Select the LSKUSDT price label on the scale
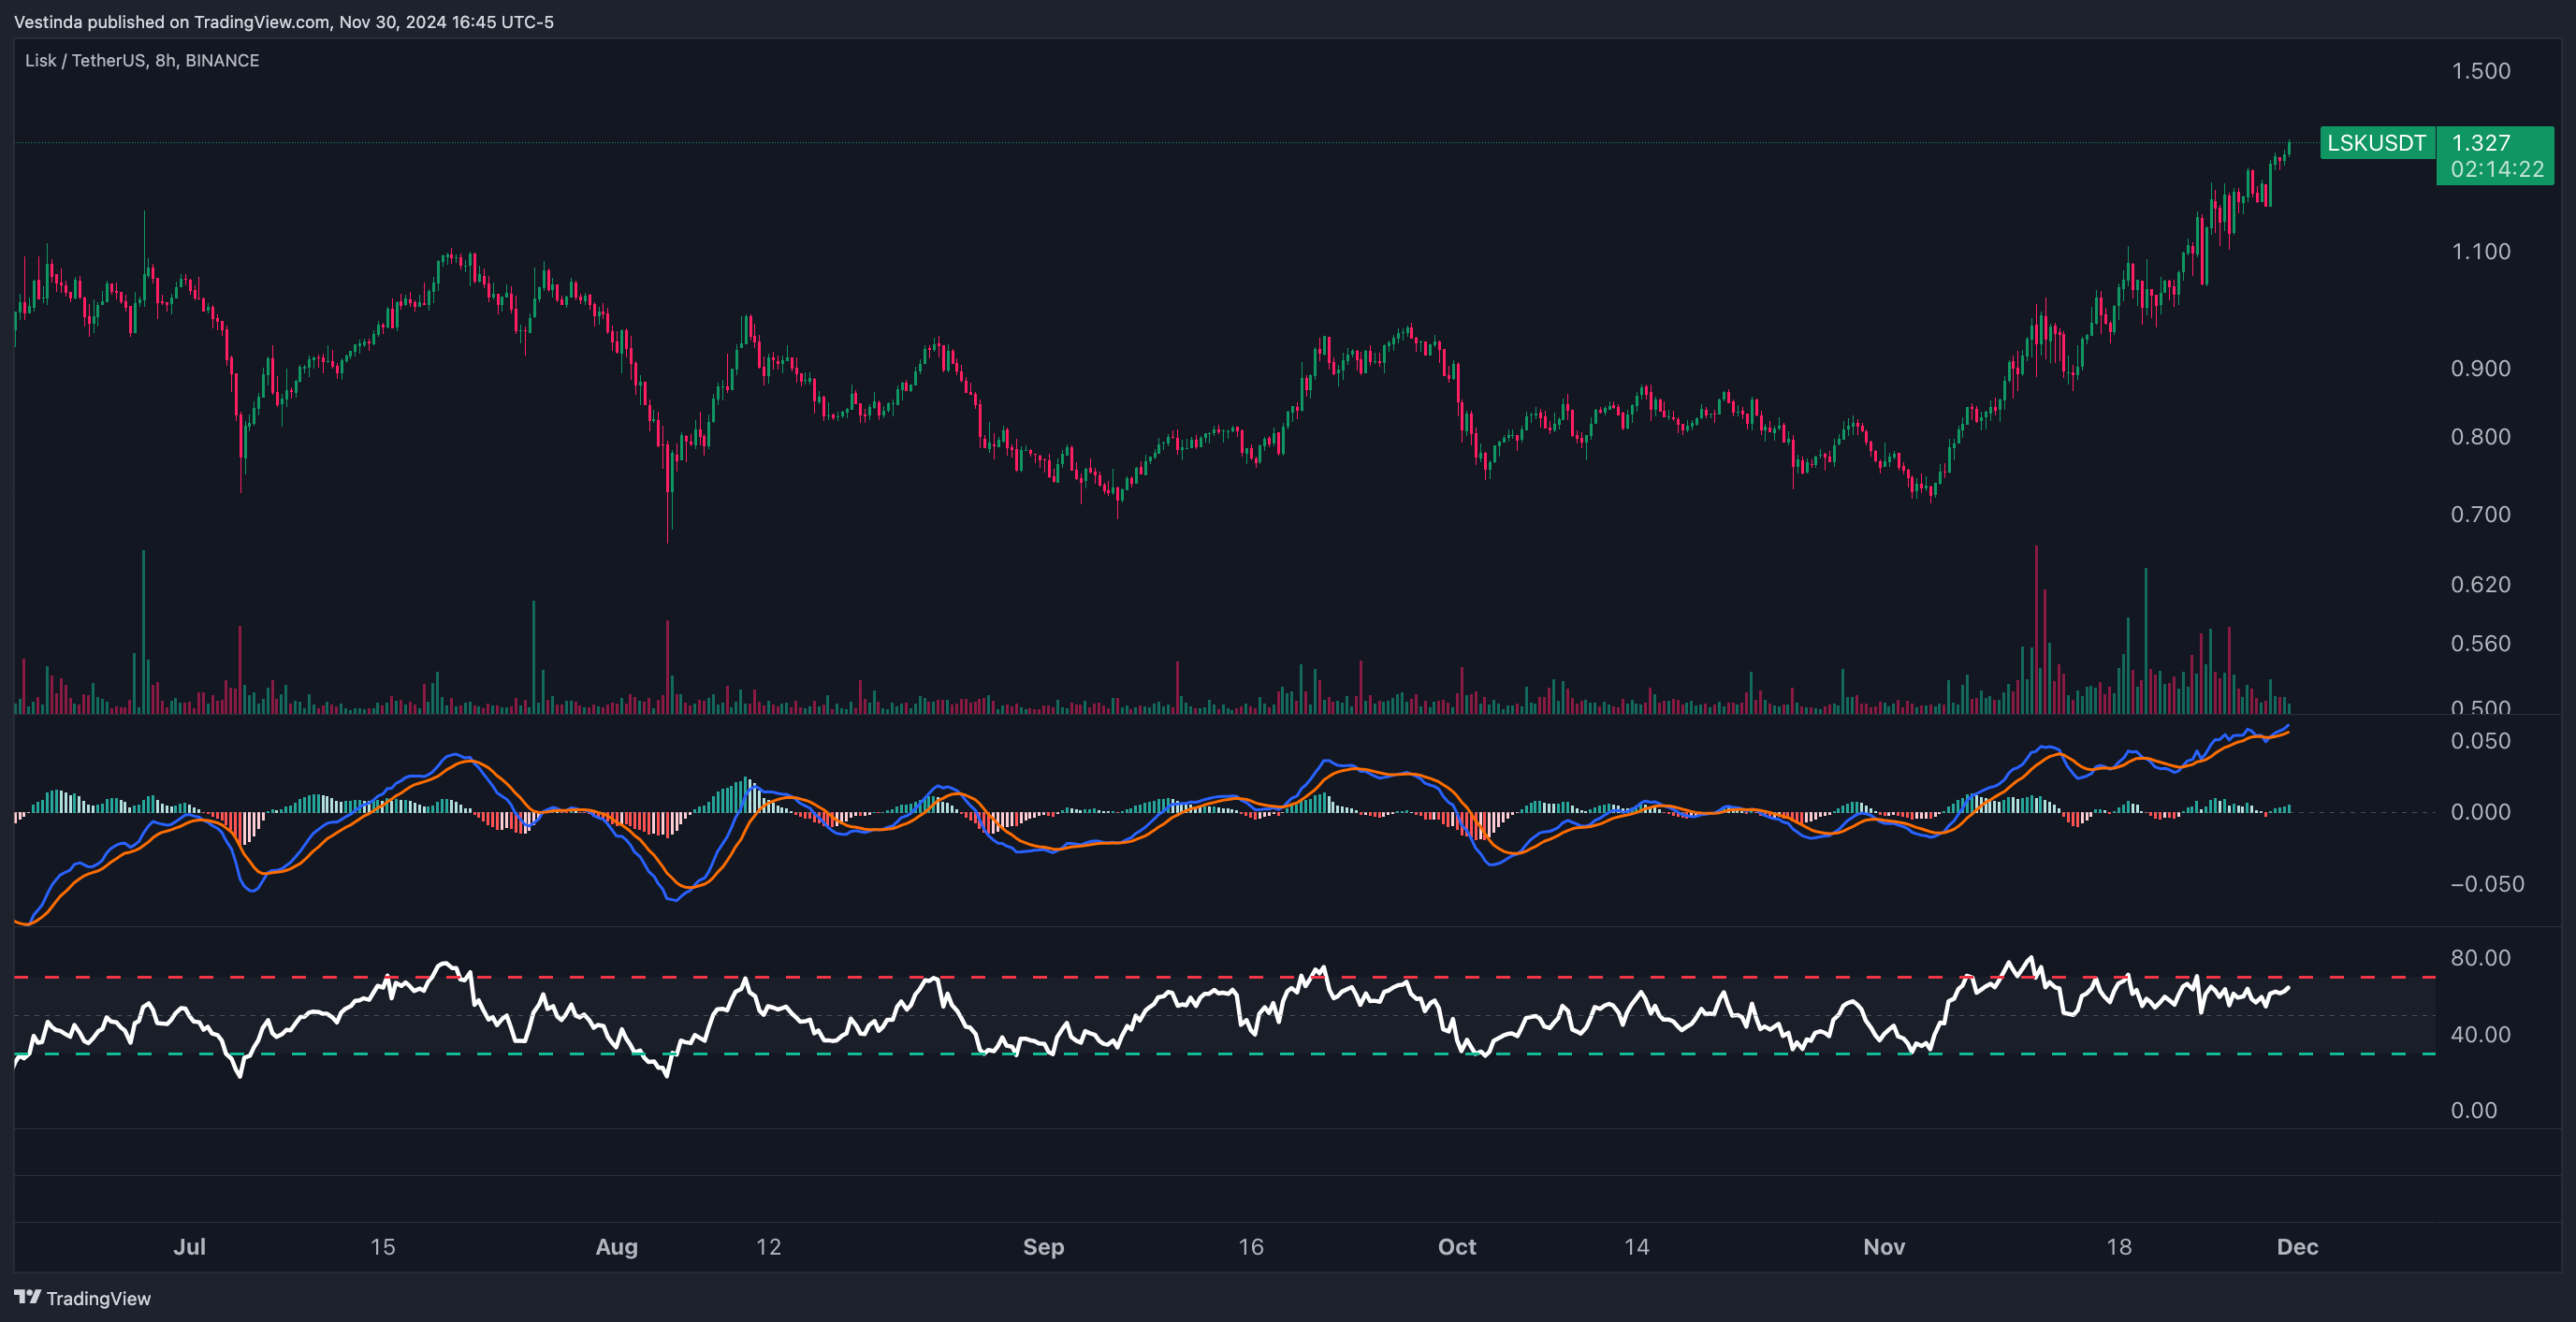 click(2377, 144)
